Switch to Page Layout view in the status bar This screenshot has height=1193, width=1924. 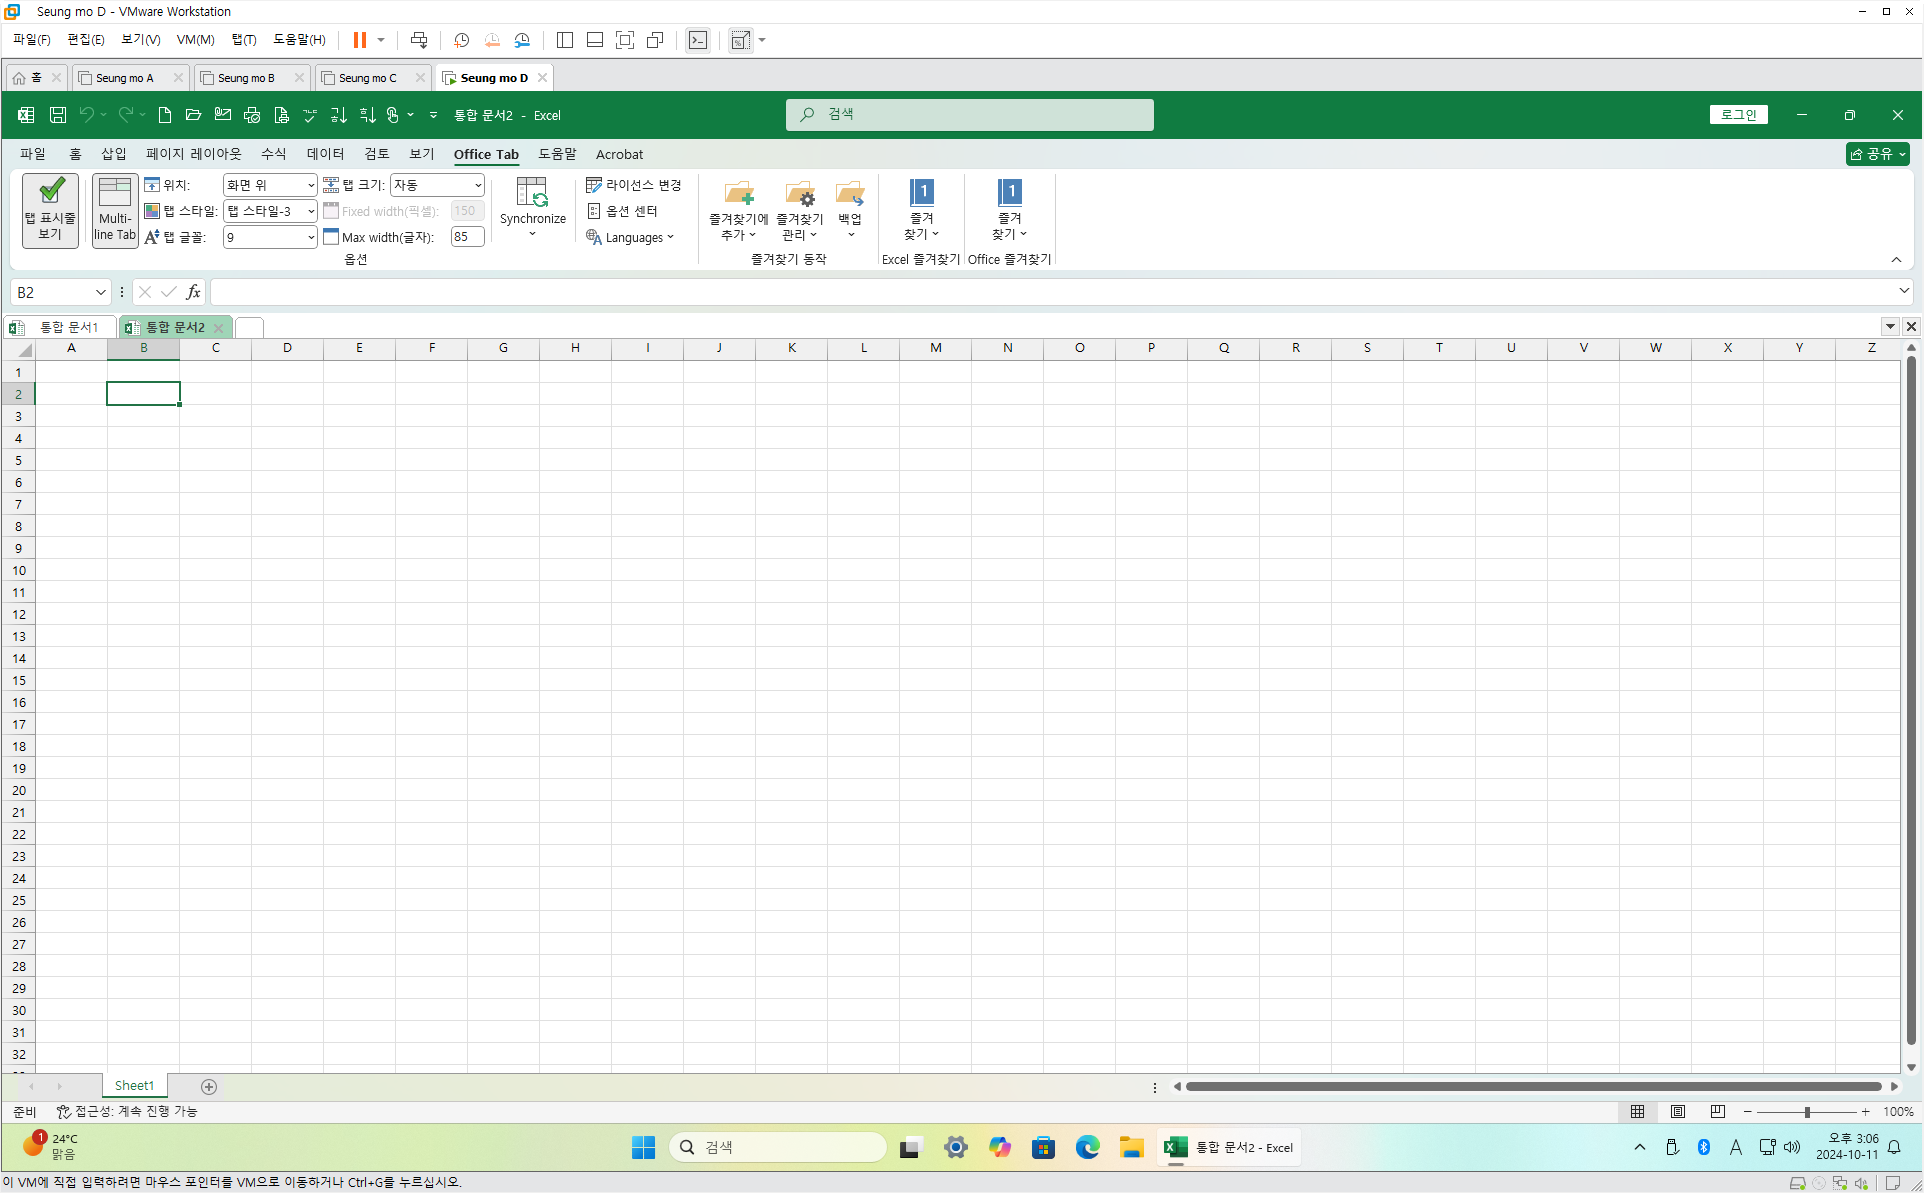(1678, 1111)
